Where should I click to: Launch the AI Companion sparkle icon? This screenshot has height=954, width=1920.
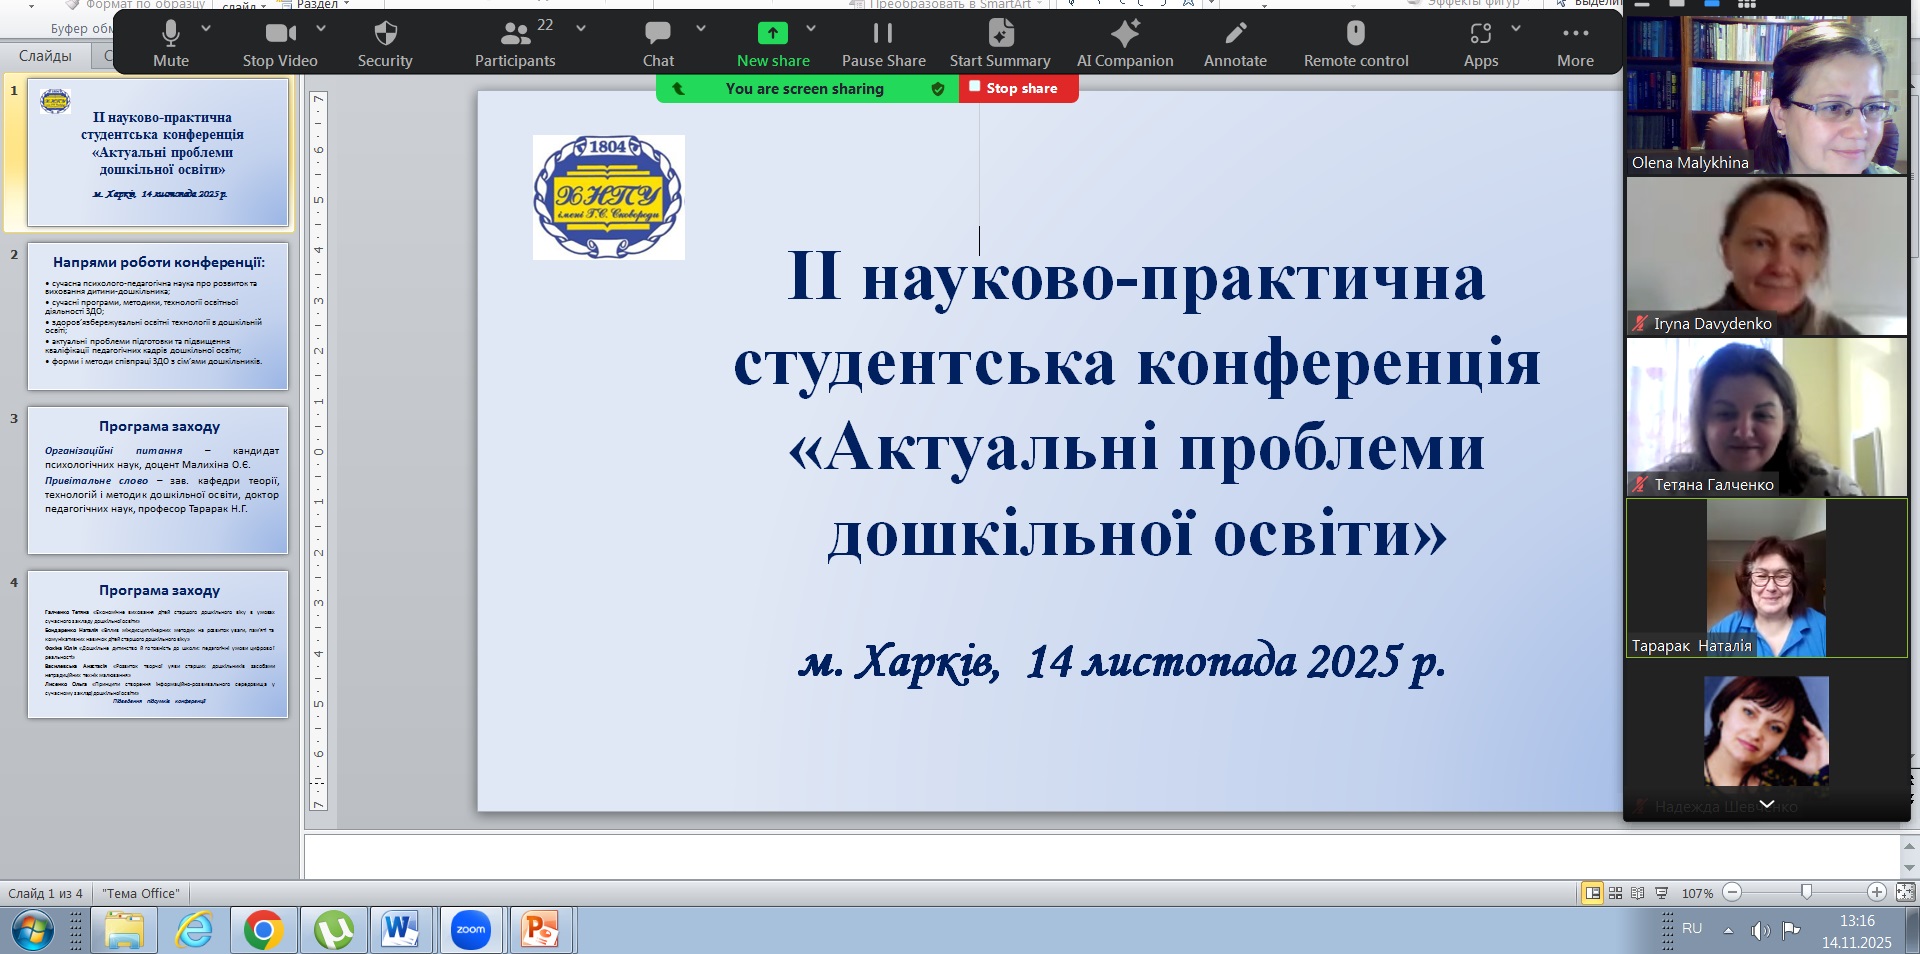1125,44
